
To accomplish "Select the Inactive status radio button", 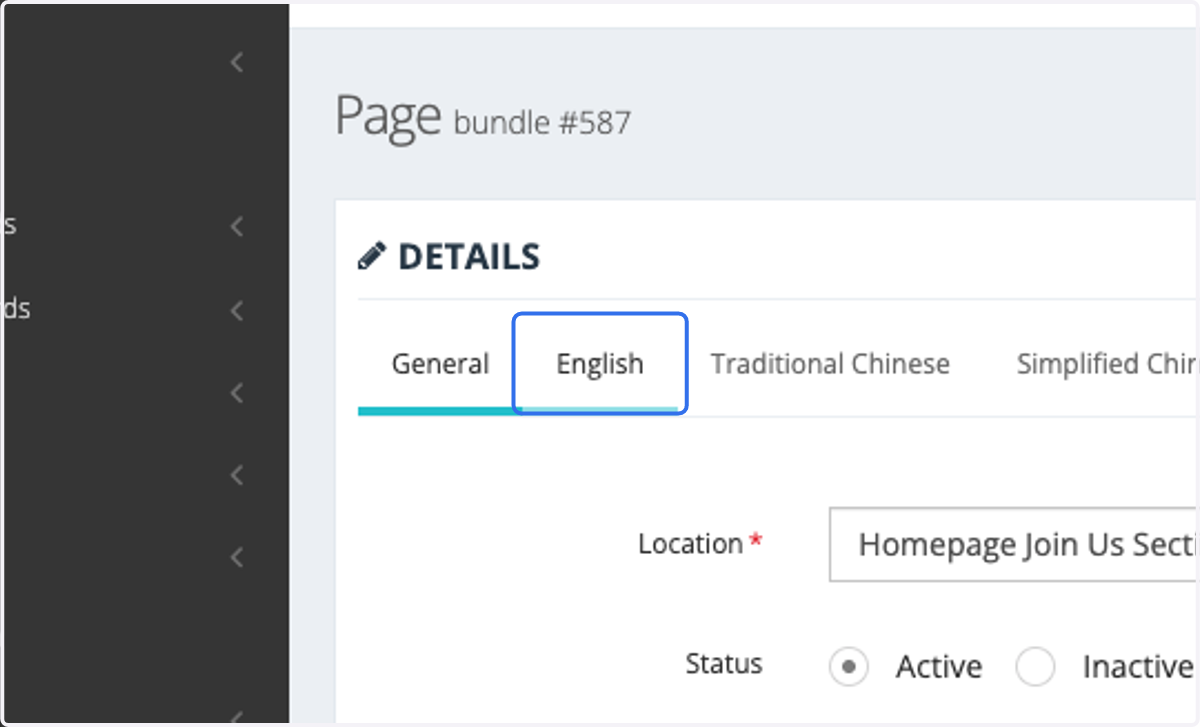I will pos(1036,667).
